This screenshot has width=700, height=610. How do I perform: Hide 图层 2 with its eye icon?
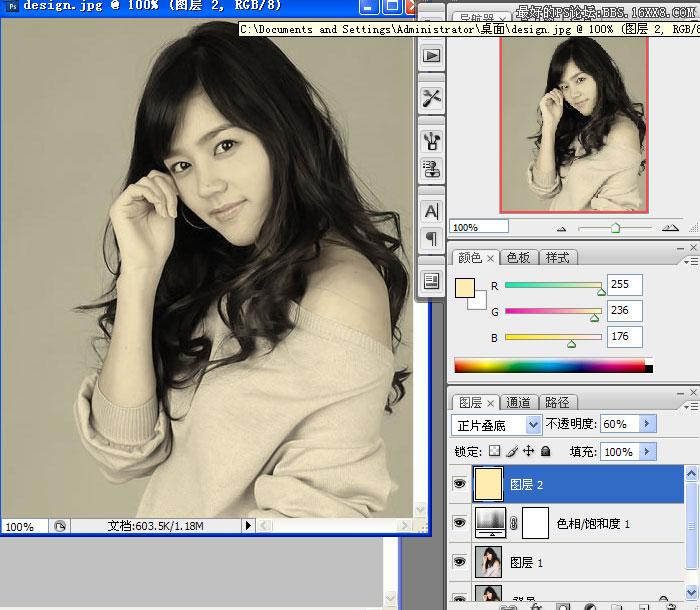(459, 484)
